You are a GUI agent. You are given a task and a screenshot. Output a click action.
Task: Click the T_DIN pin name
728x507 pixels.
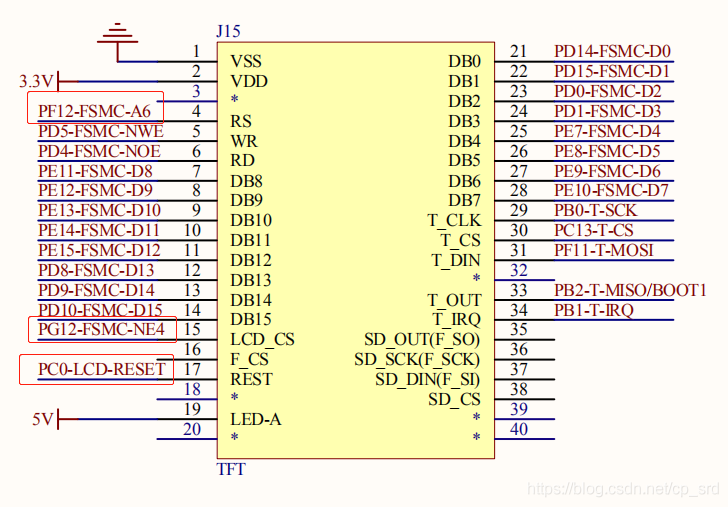coord(456,260)
